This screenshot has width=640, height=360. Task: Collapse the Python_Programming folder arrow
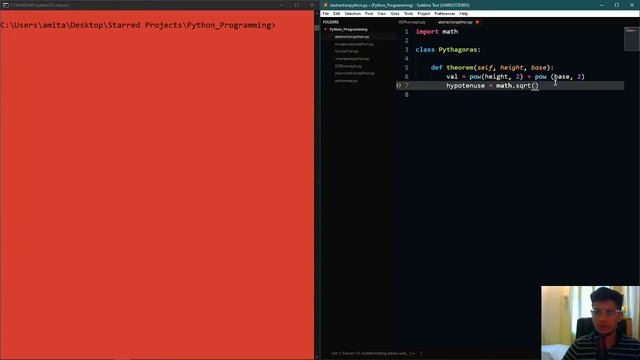(325, 29)
